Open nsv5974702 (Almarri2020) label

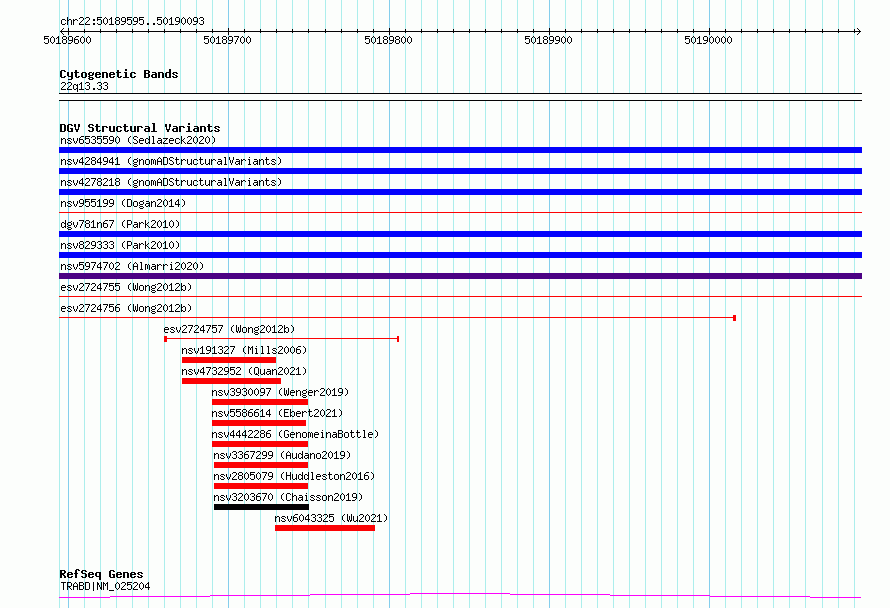pyautogui.click(x=132, y=266)
